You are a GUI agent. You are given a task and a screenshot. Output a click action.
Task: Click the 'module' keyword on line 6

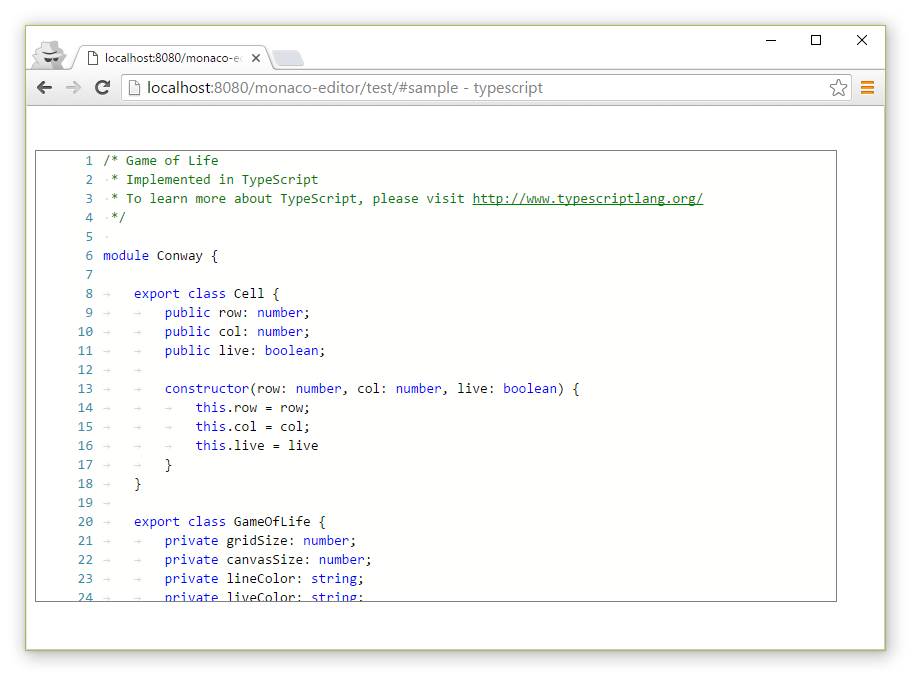[126, 255]
